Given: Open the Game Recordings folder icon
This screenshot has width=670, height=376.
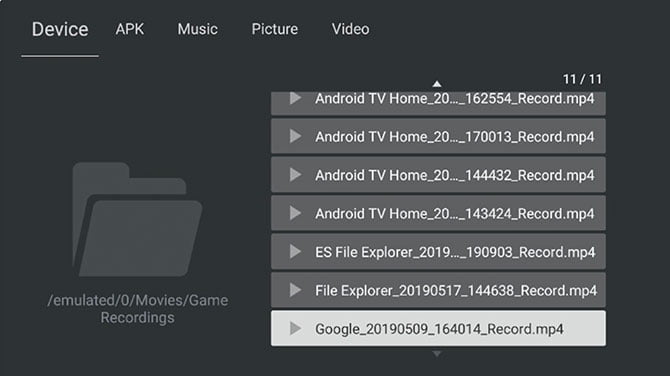Looking at the screenshot, I should point(137,219).
